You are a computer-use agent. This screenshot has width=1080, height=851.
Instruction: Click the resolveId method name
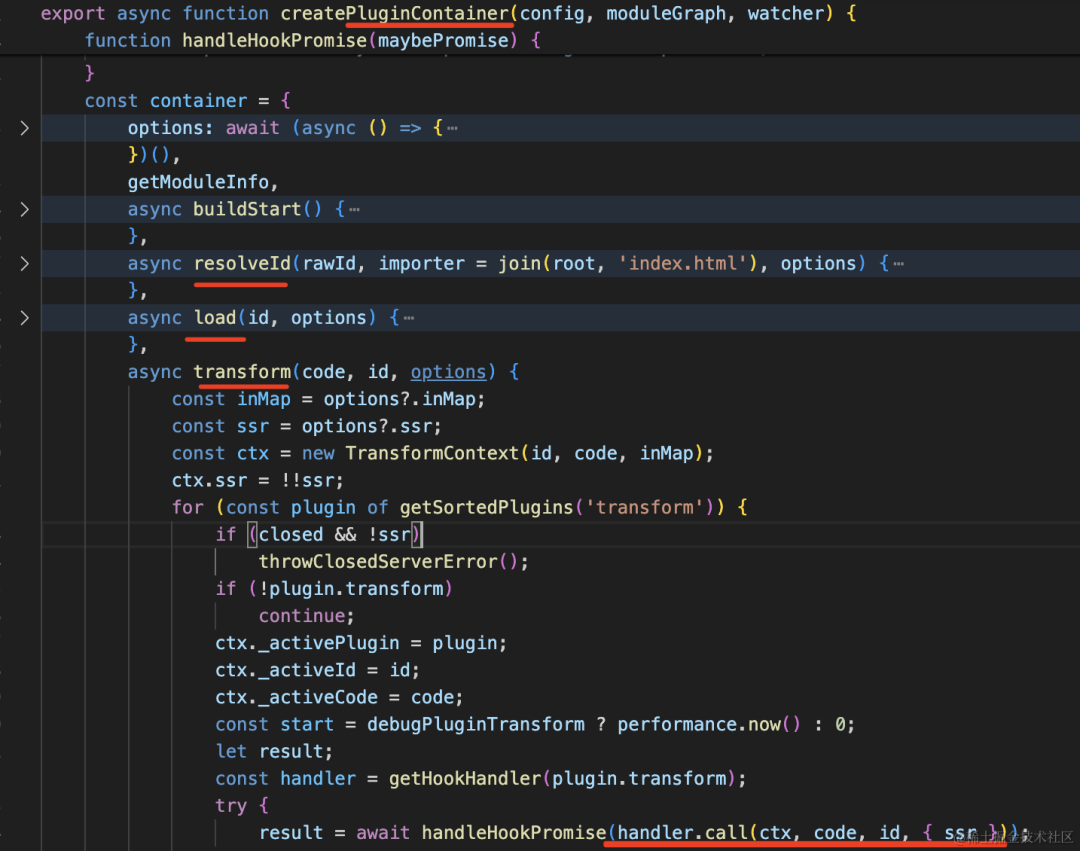242,264
